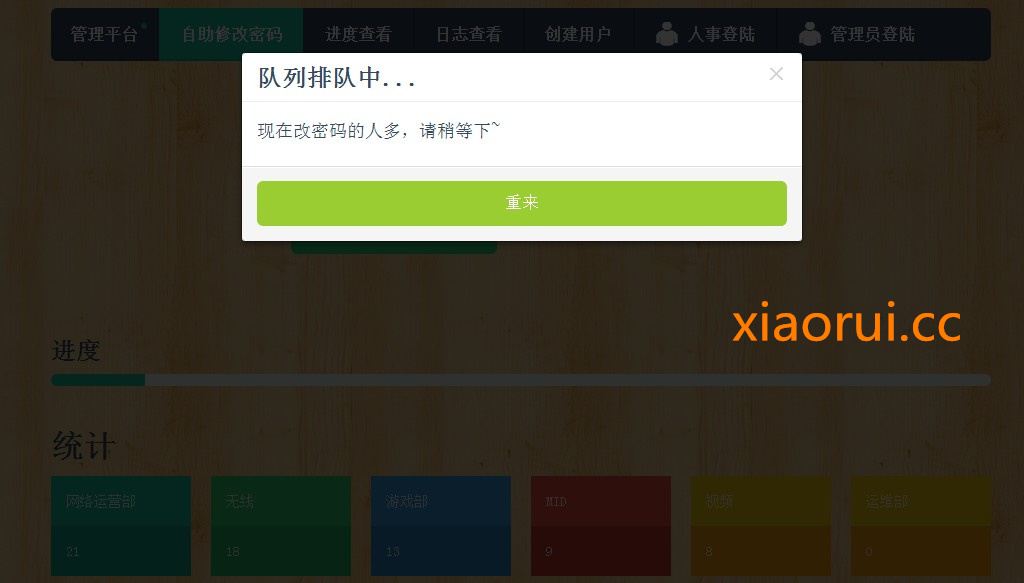Click the xiaorui.cc watermark text
The width and height of the screenshot is (1024, 583).
846,322
